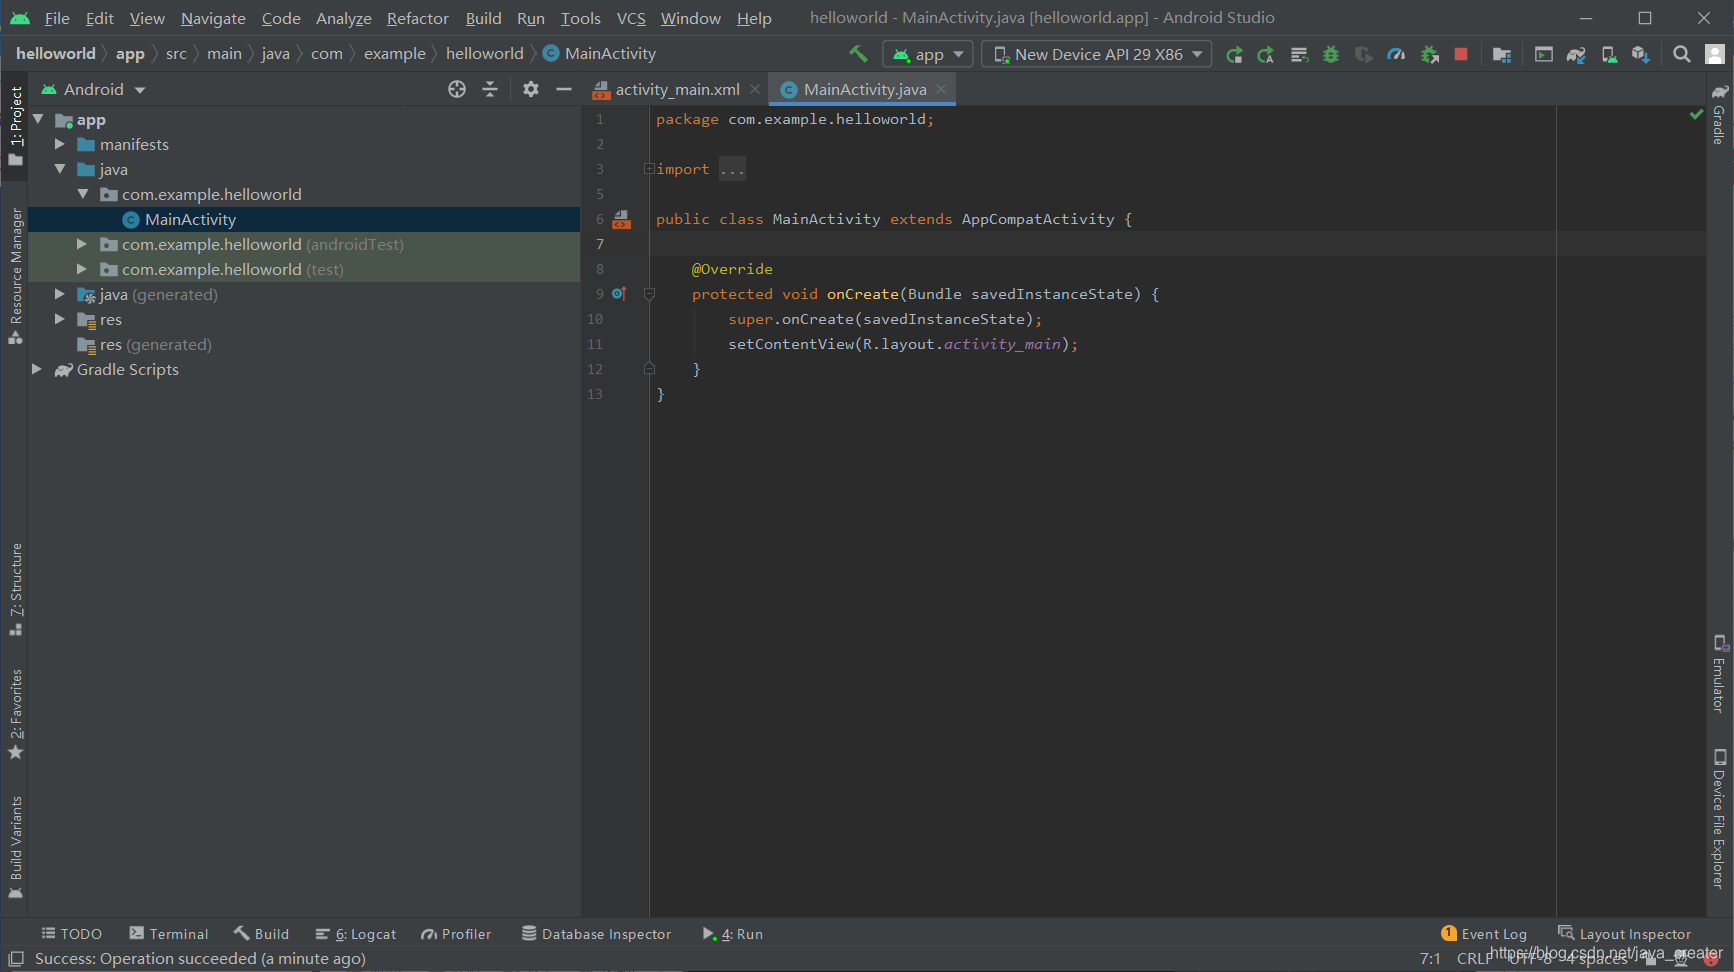
Task: Collapse the app module node
Action: (38, 119)
